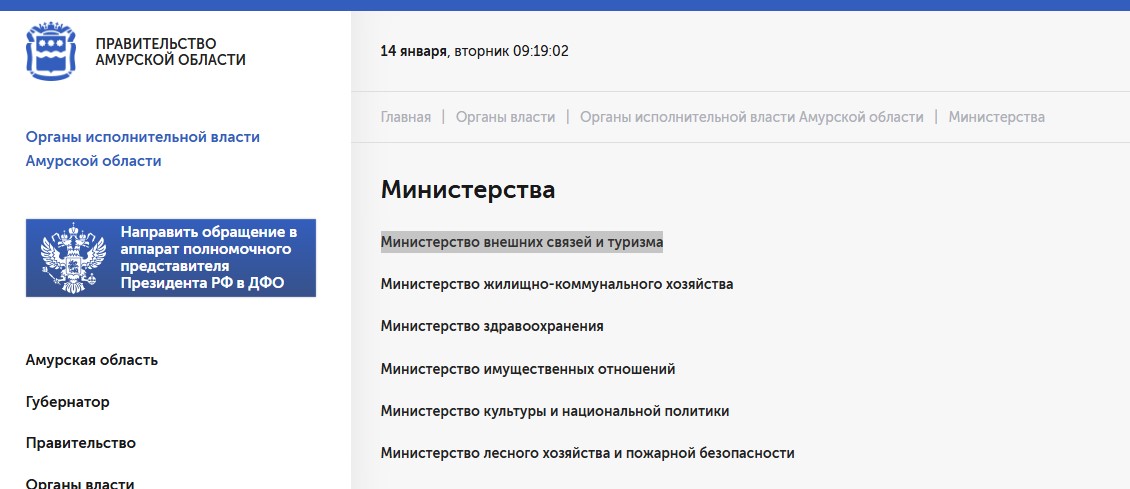Go to 'Министерство здравоохранения' page
1130x489 pixels.
492,326
